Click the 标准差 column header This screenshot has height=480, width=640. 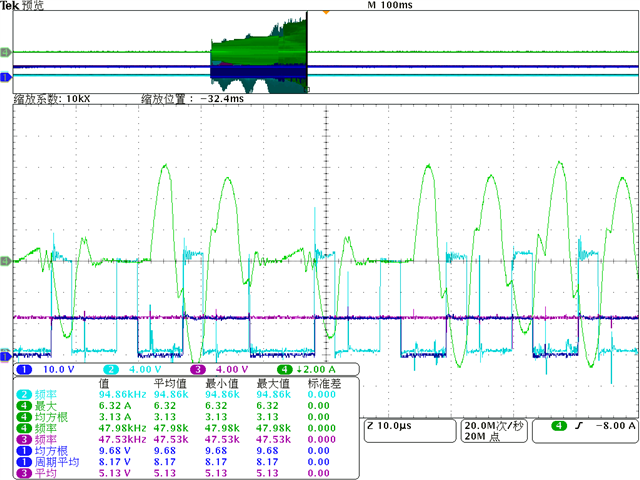click(324, 384)
